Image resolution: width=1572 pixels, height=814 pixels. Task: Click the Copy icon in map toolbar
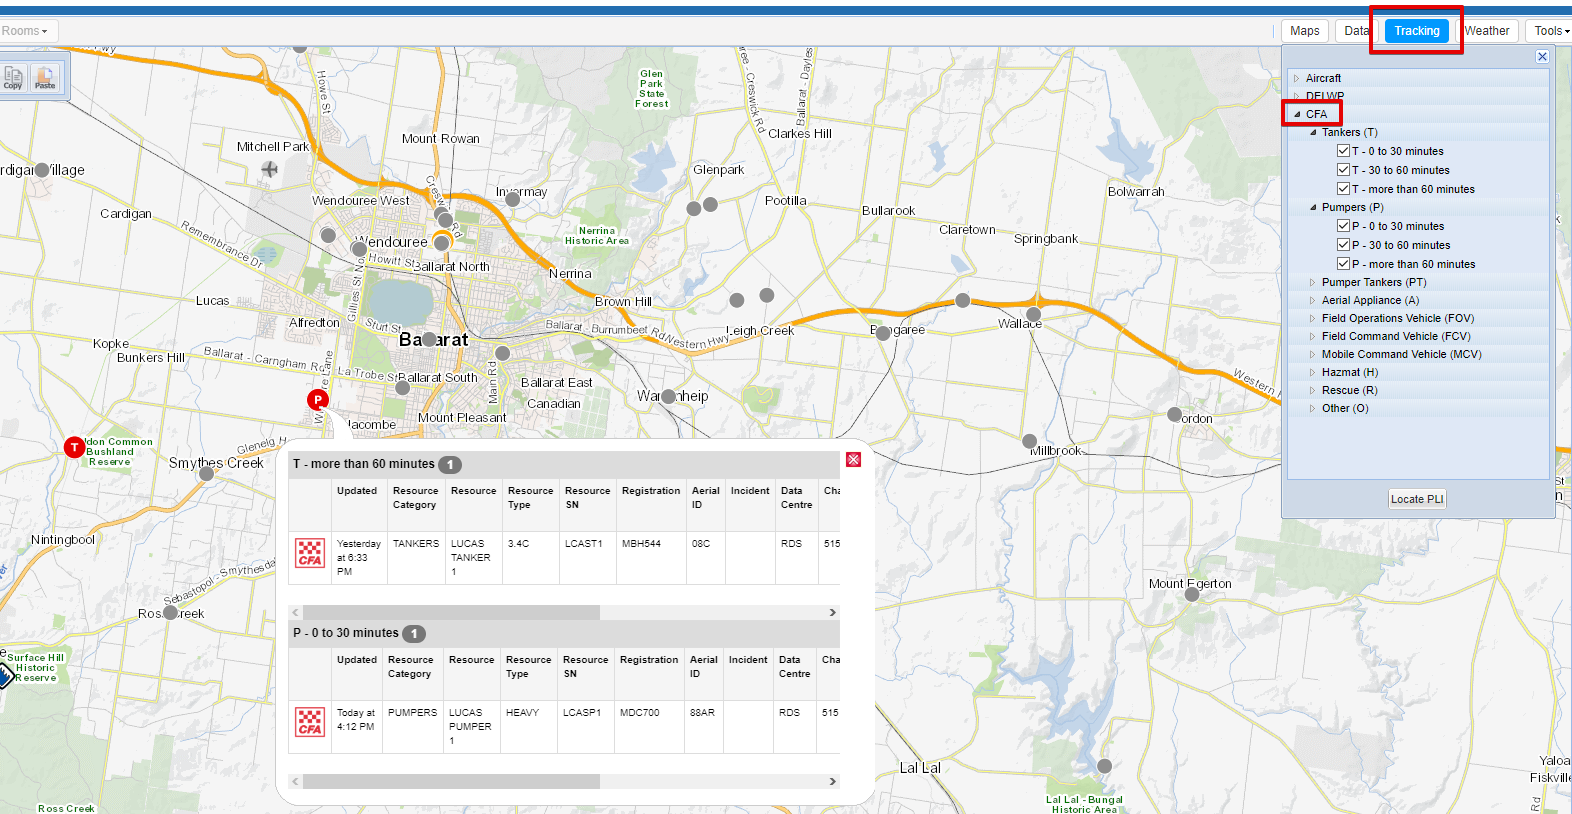13,78
